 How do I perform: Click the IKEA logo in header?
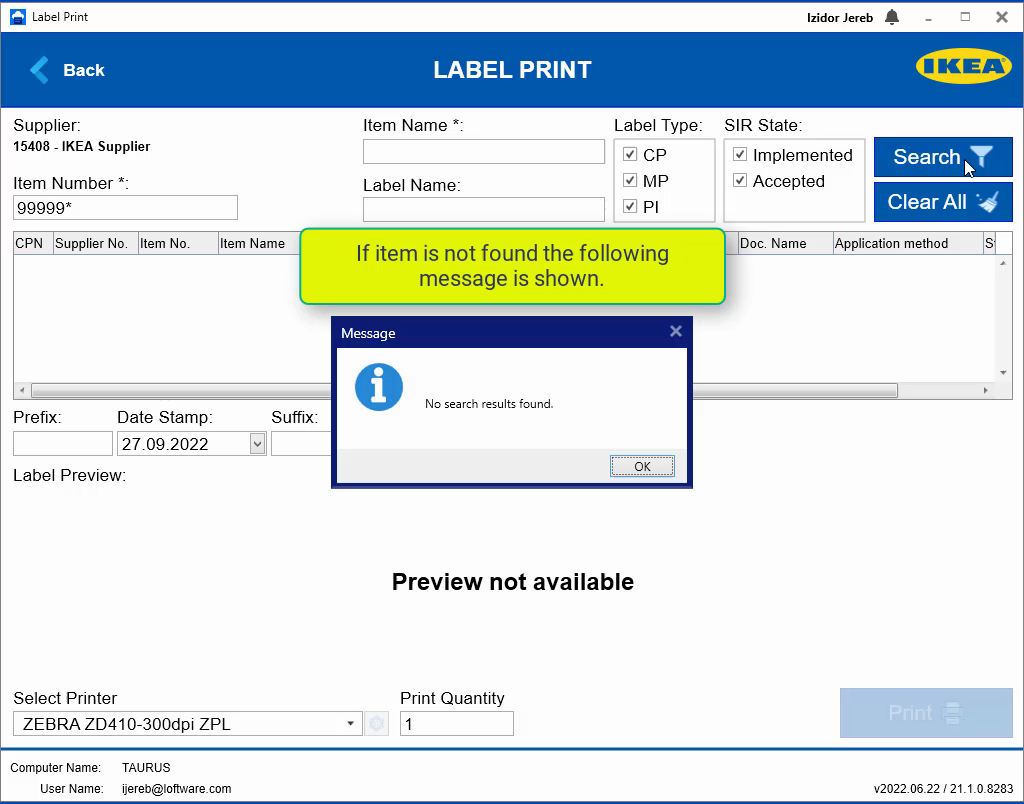(964, 66)
